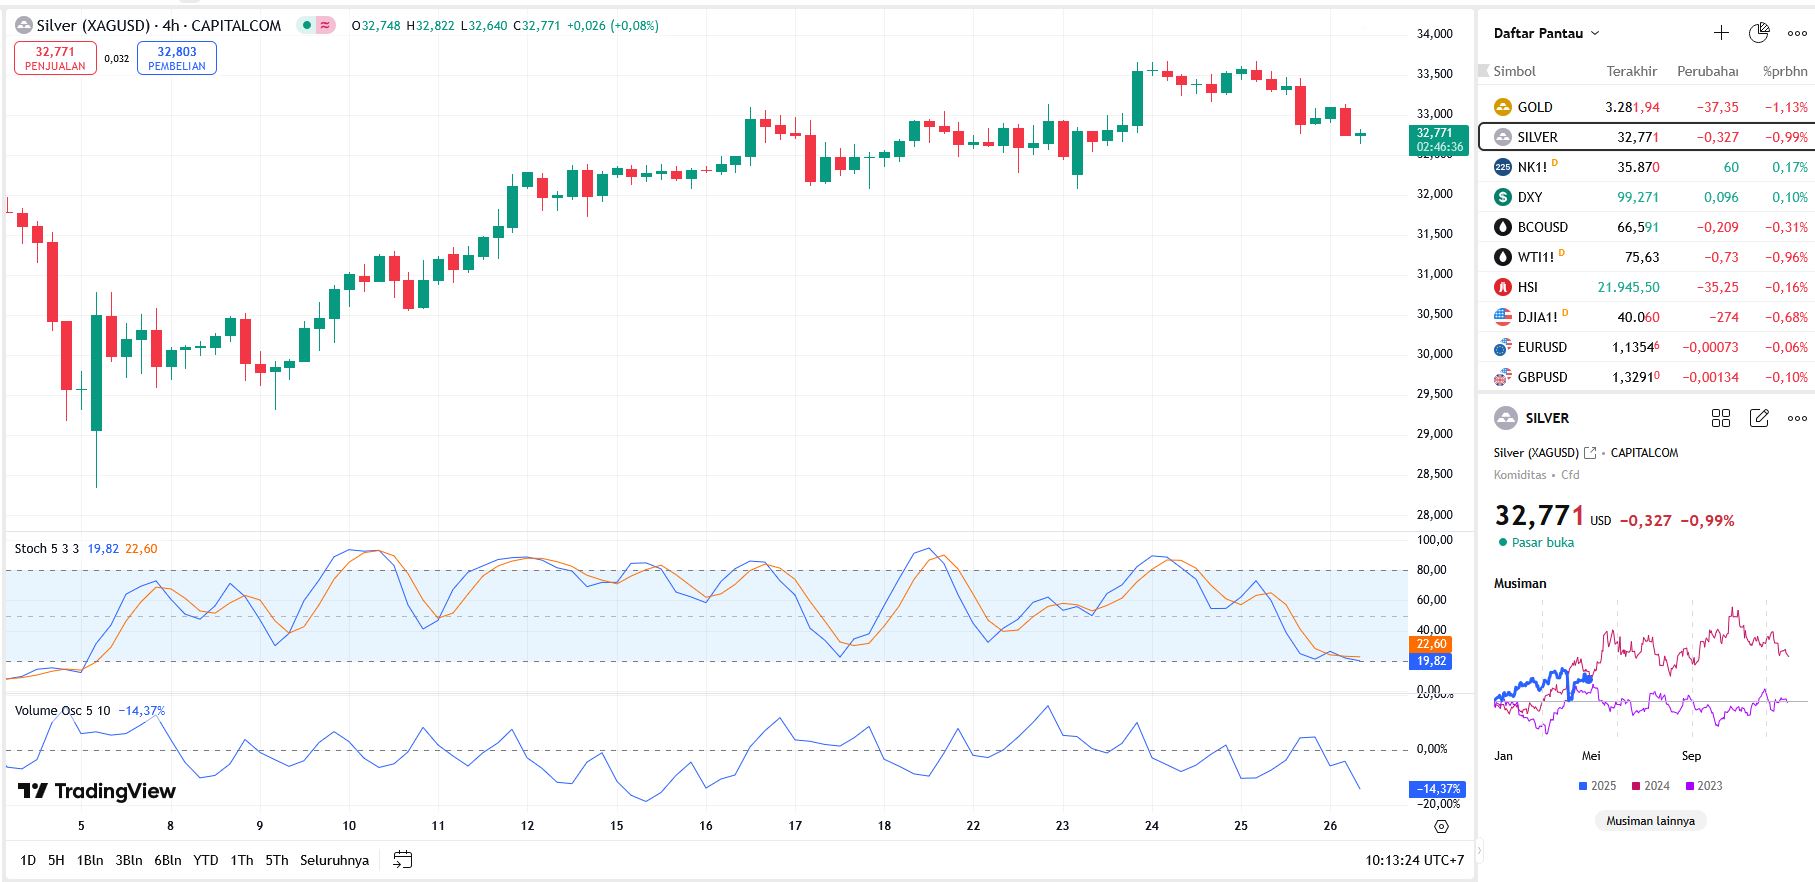Click the pink approximation icon near chart title
Image resolution: width=1815 pixels, height=882 pixels.
click(x=325, y=25)
